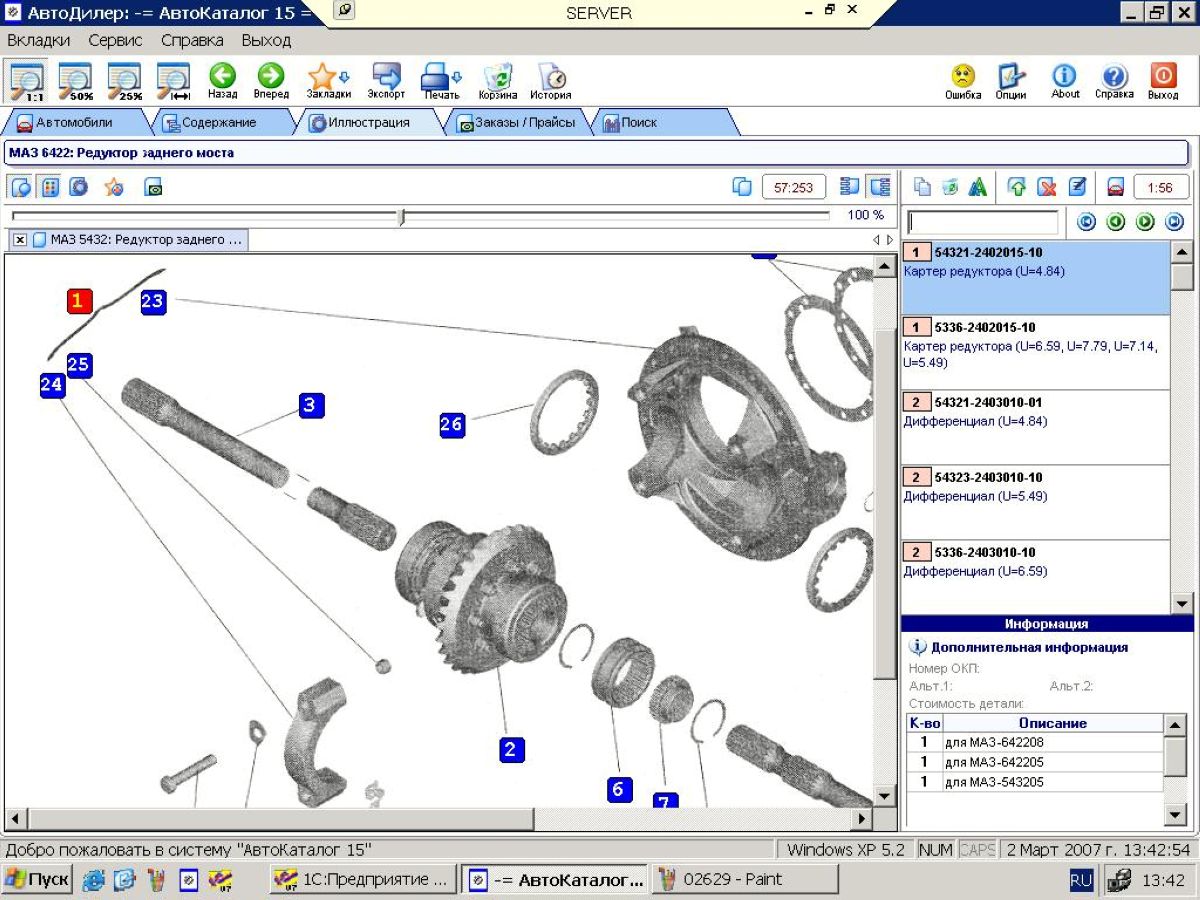
Task: Set illustration zoom to 50%
Action: pos(75,82)
